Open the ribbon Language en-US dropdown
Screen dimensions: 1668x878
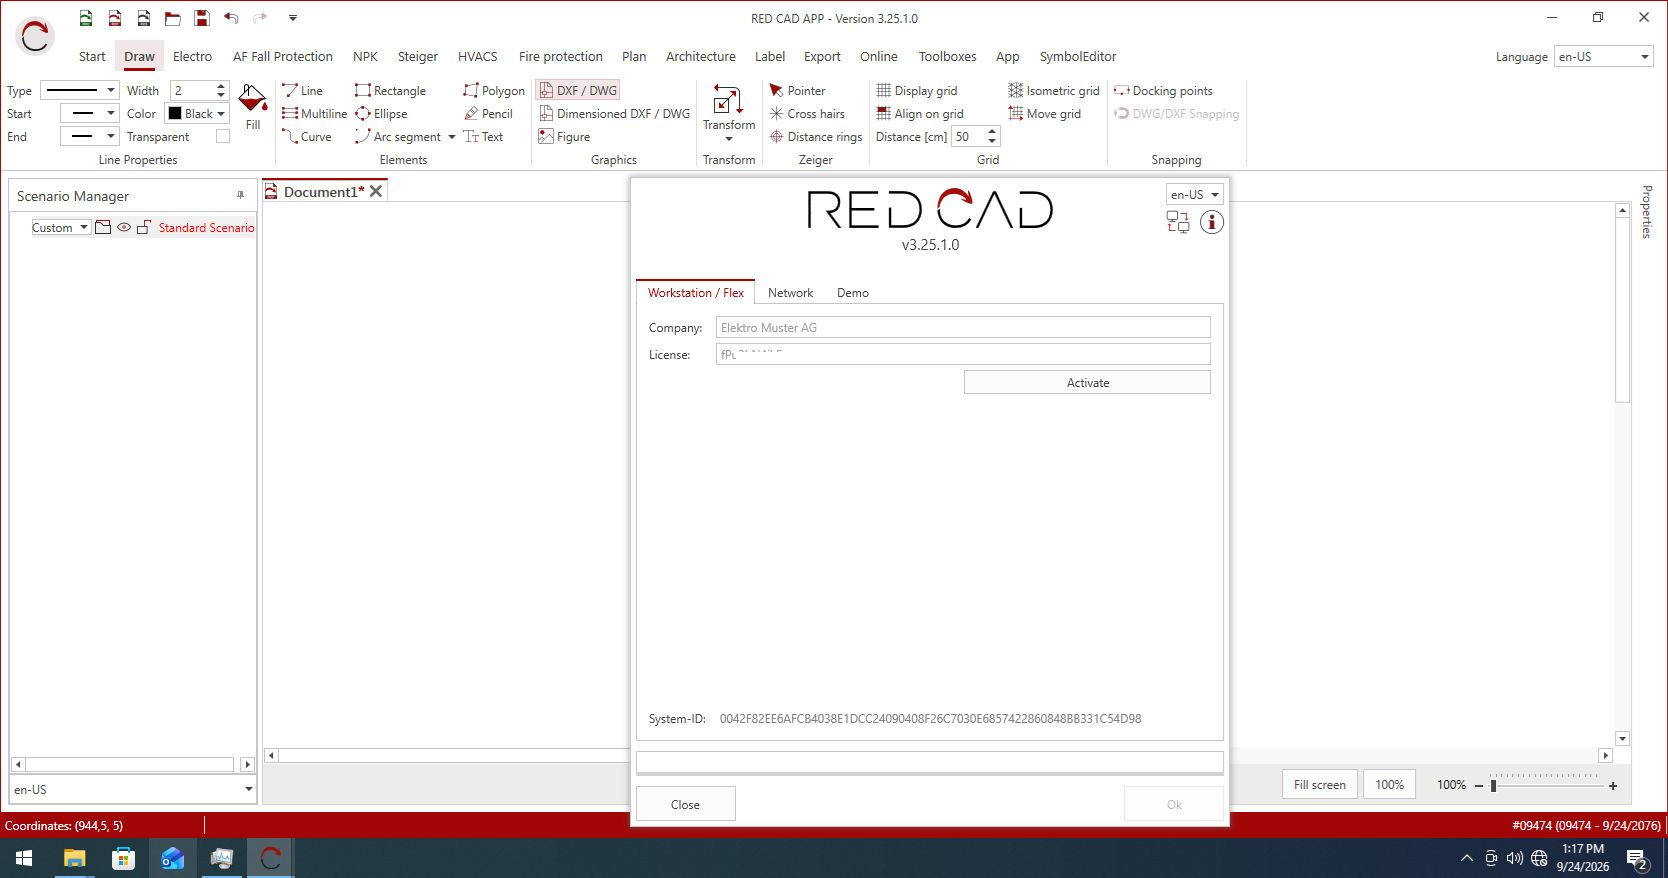click(x=1604, y=57)
